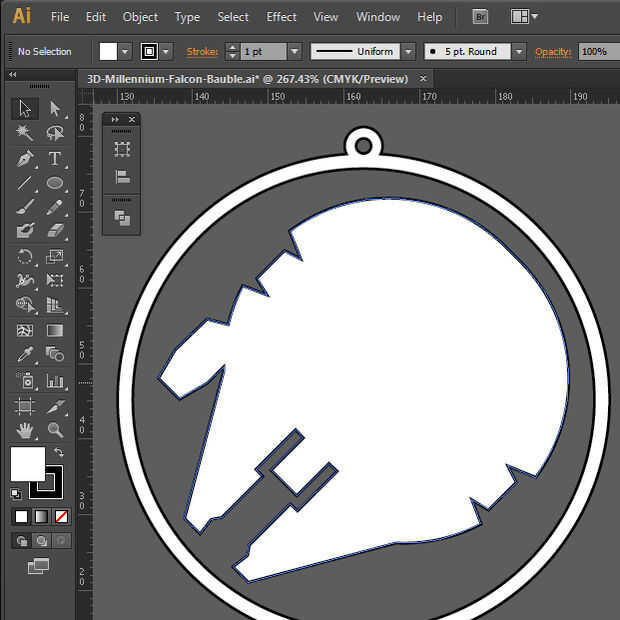Collapse the tools panel with double arrows
Viewport: 620px width, 620px height.
click(13, 74)
